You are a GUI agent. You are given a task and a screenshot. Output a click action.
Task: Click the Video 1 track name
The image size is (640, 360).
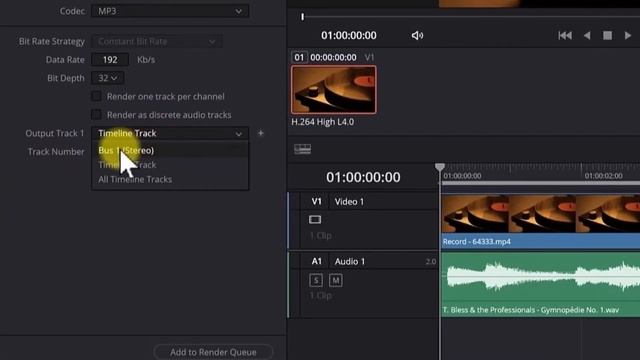(x=349, y=202)
